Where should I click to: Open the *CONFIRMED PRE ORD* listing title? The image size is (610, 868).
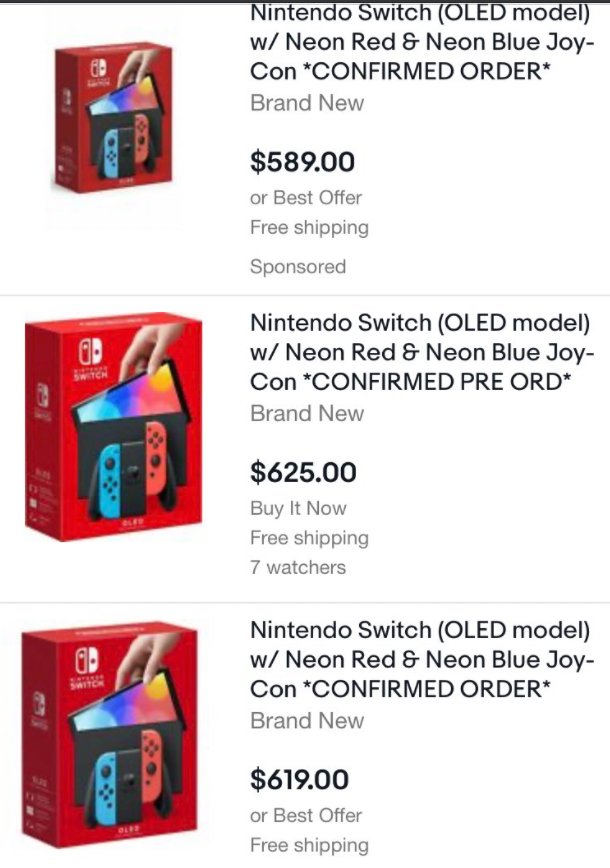click(422, 352)
